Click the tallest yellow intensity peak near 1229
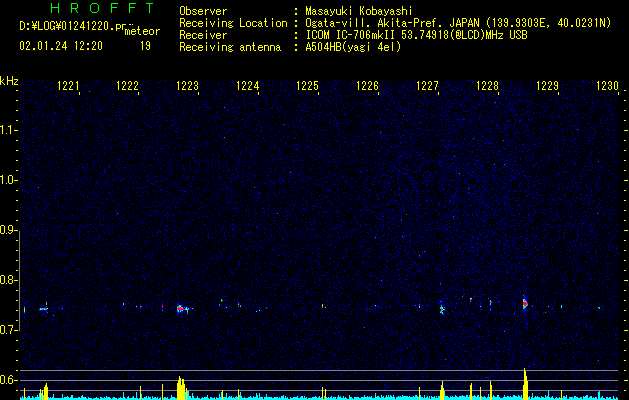 pos(525,384)
